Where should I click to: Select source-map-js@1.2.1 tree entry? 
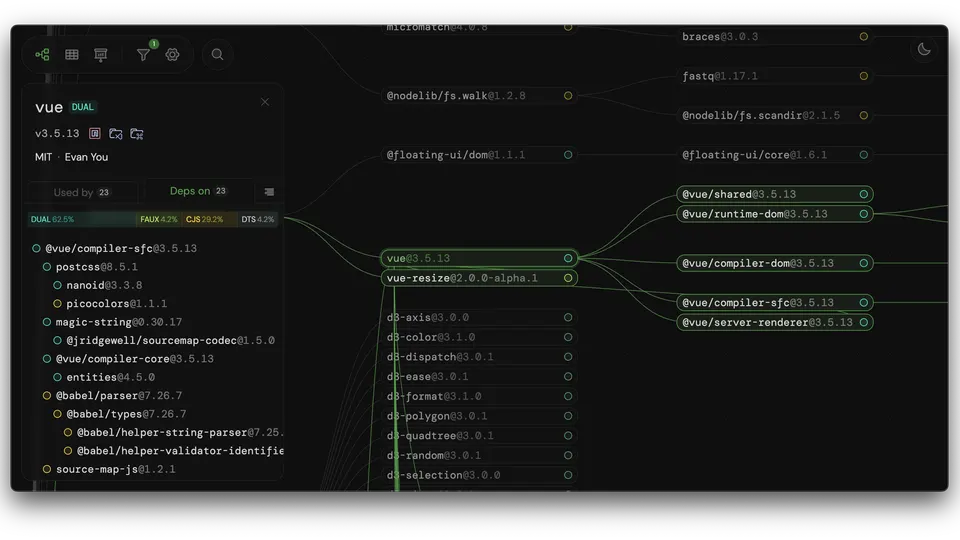(x=115, y=469)
